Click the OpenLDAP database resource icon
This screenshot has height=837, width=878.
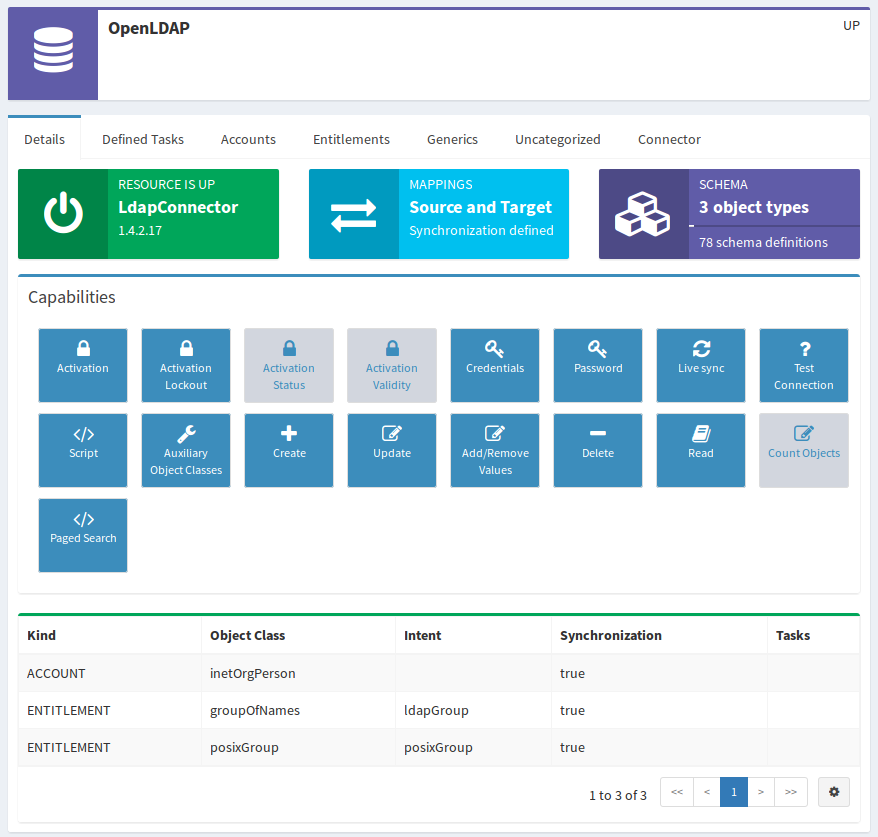tap(53, 55)
